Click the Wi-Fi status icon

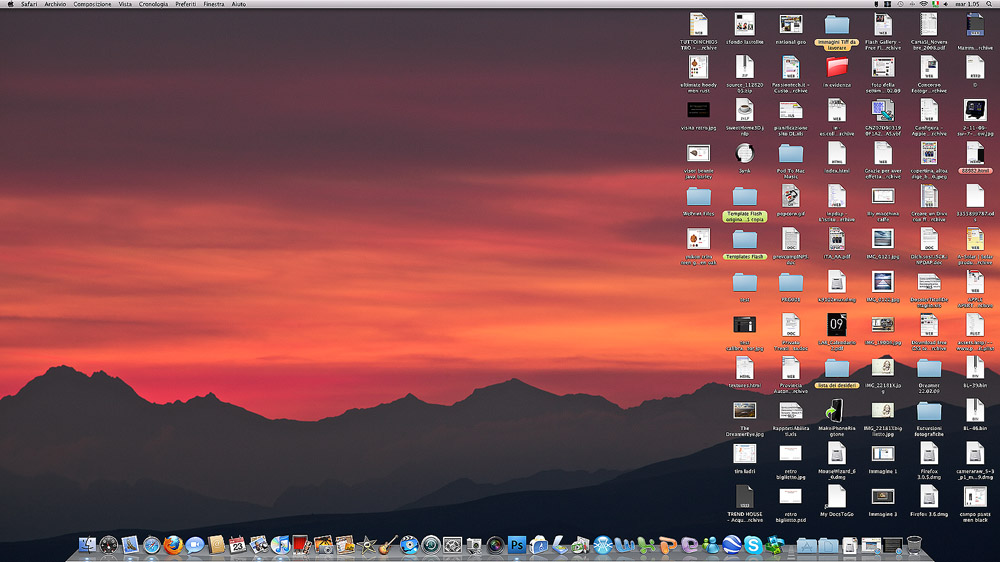click(x=923, y=4)
